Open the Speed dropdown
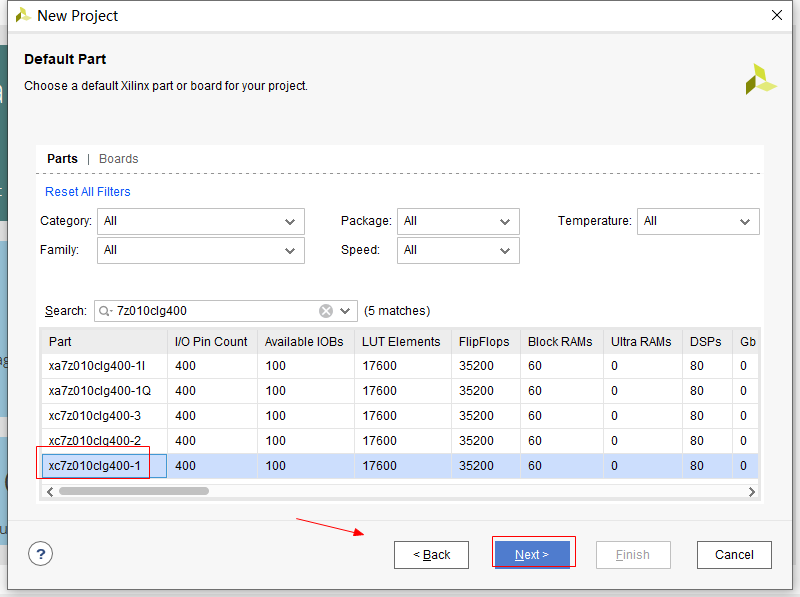This screenshot has height=597, width=800. point(458,251)
